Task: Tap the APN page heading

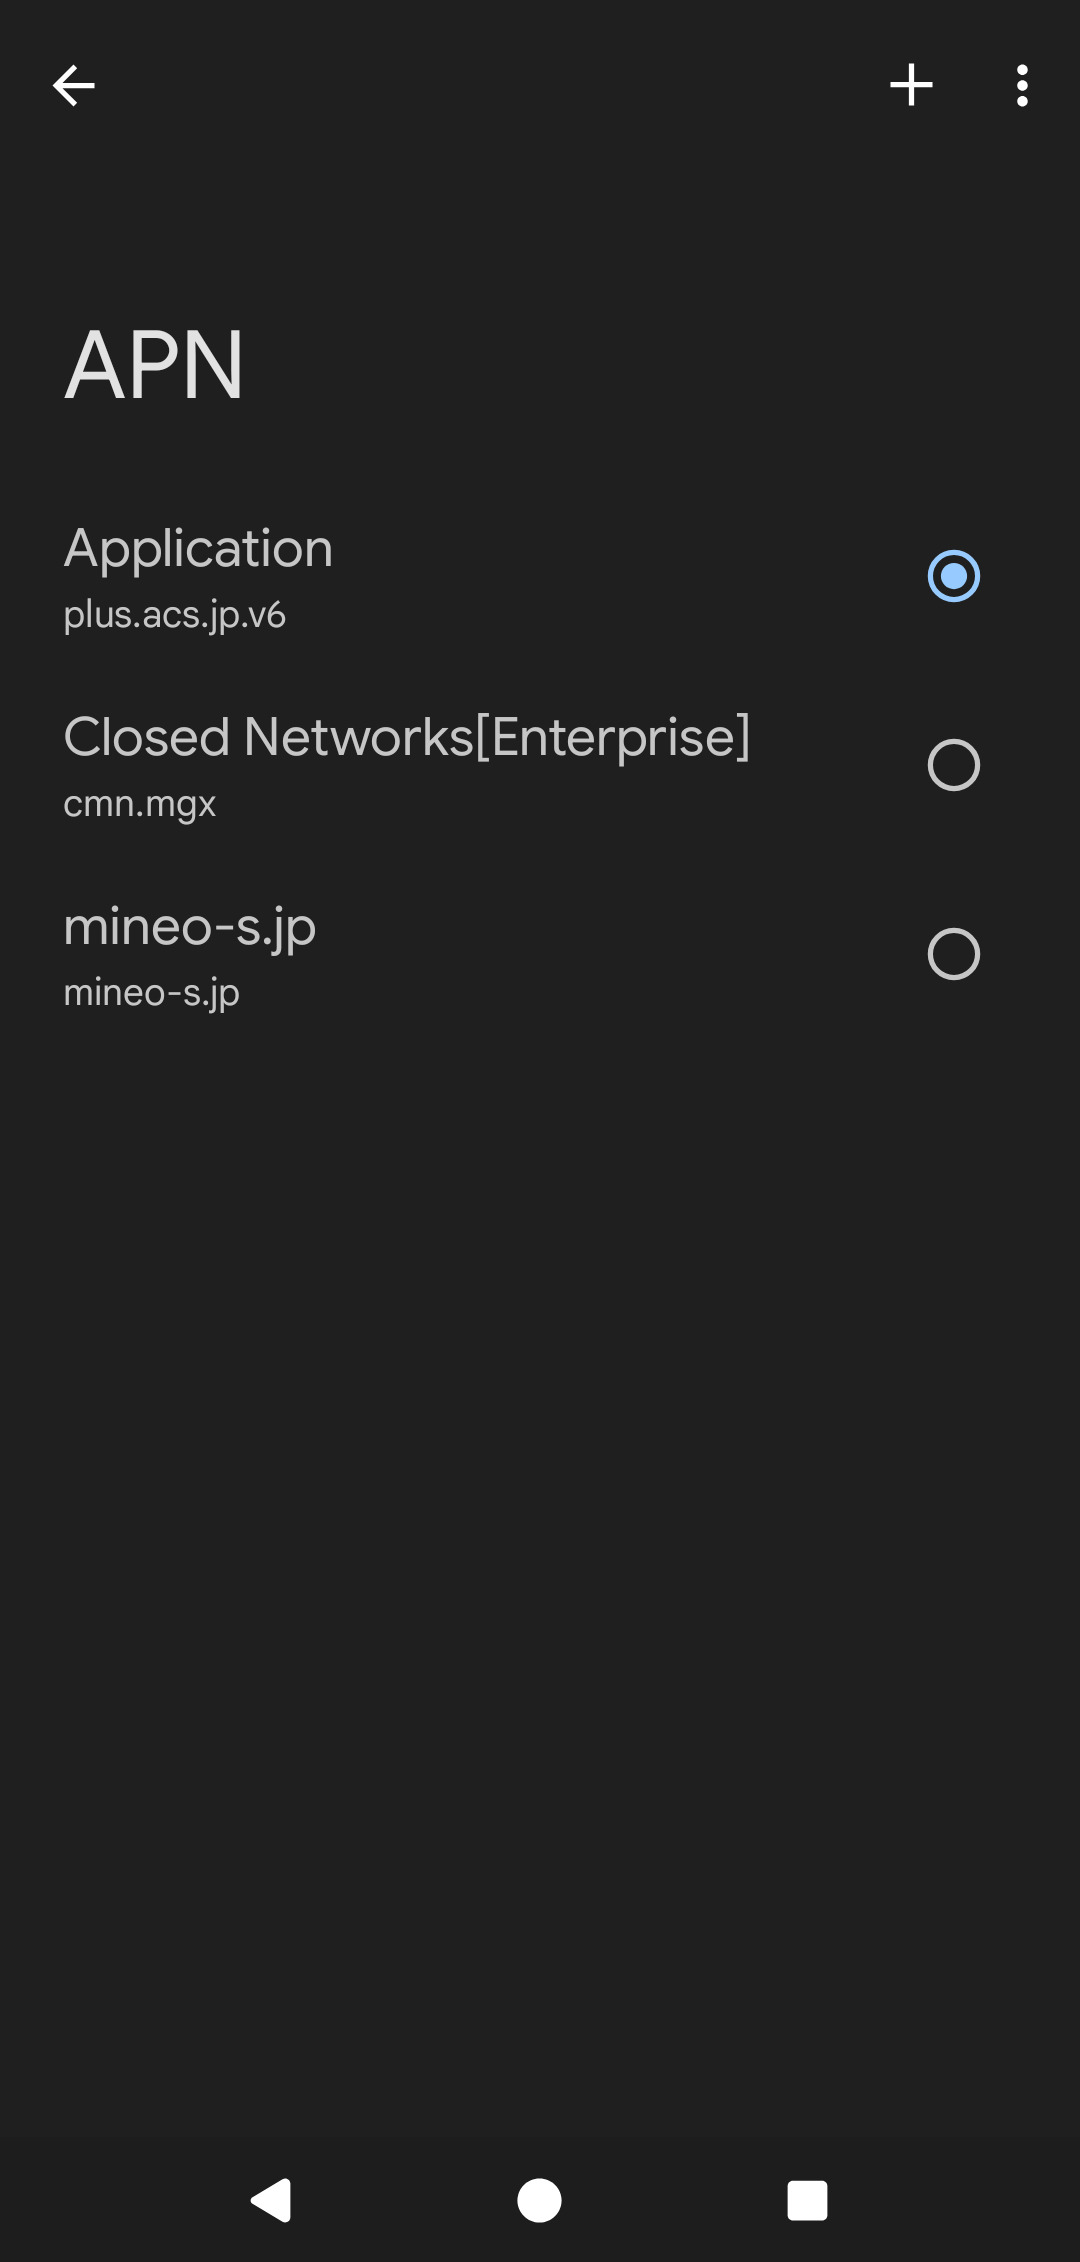Action: coord(155,365)
